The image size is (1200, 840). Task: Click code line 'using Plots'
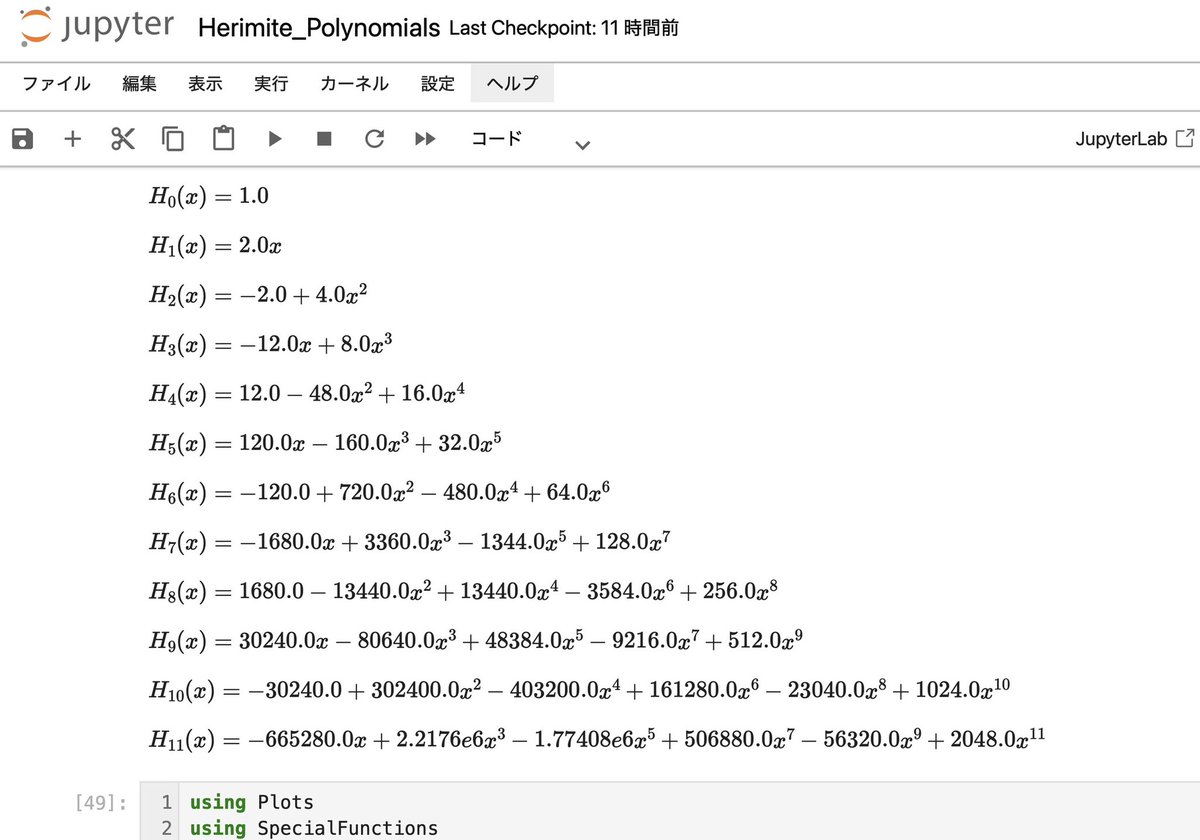pos(251,802)
